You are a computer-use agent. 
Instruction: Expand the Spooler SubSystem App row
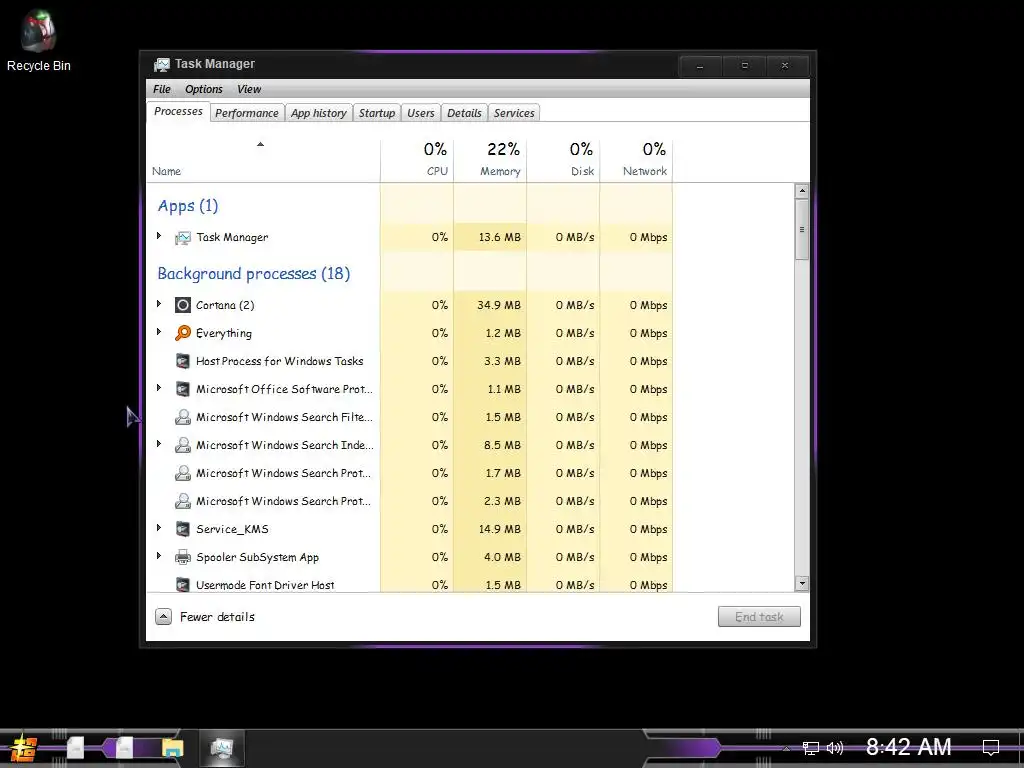coord(159,556)
